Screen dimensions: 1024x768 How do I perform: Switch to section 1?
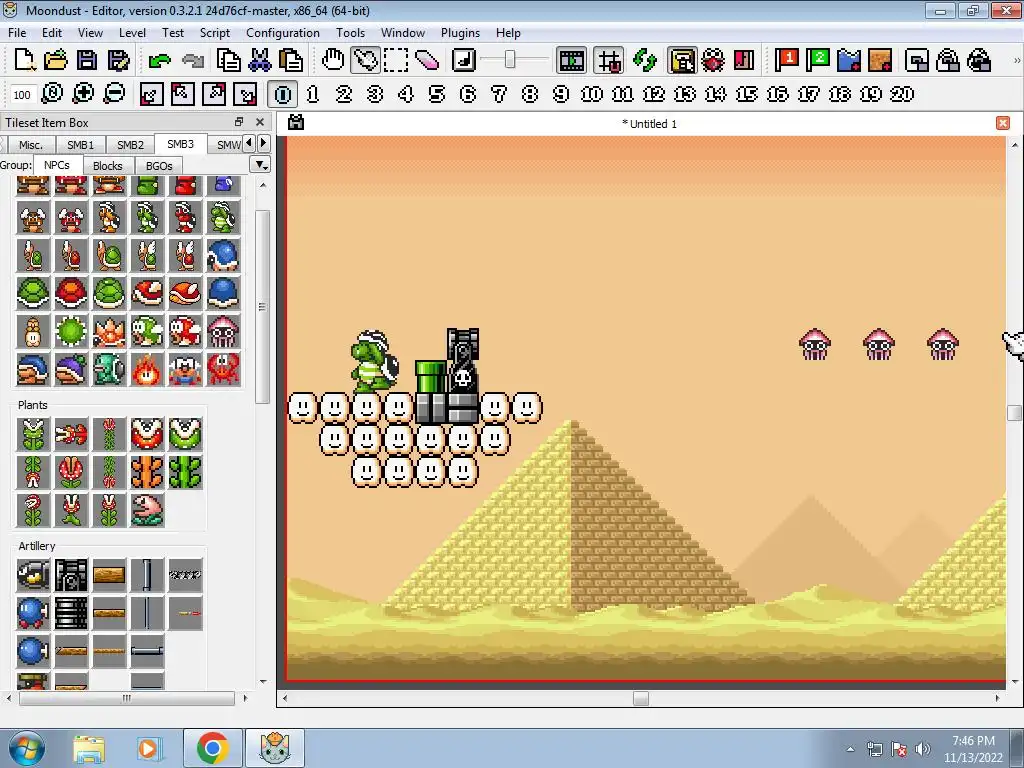[313, 94]
